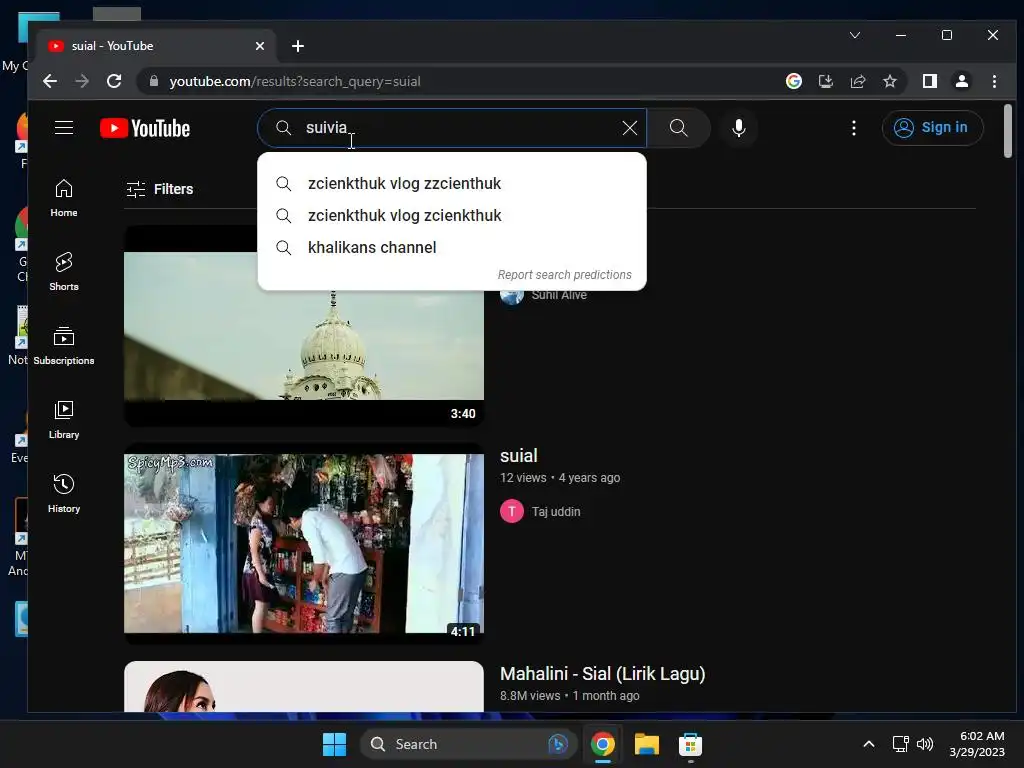Select the 'suial - YouTube' tab
Viewport: 1024px width, 768px height.
coord(157,46)
